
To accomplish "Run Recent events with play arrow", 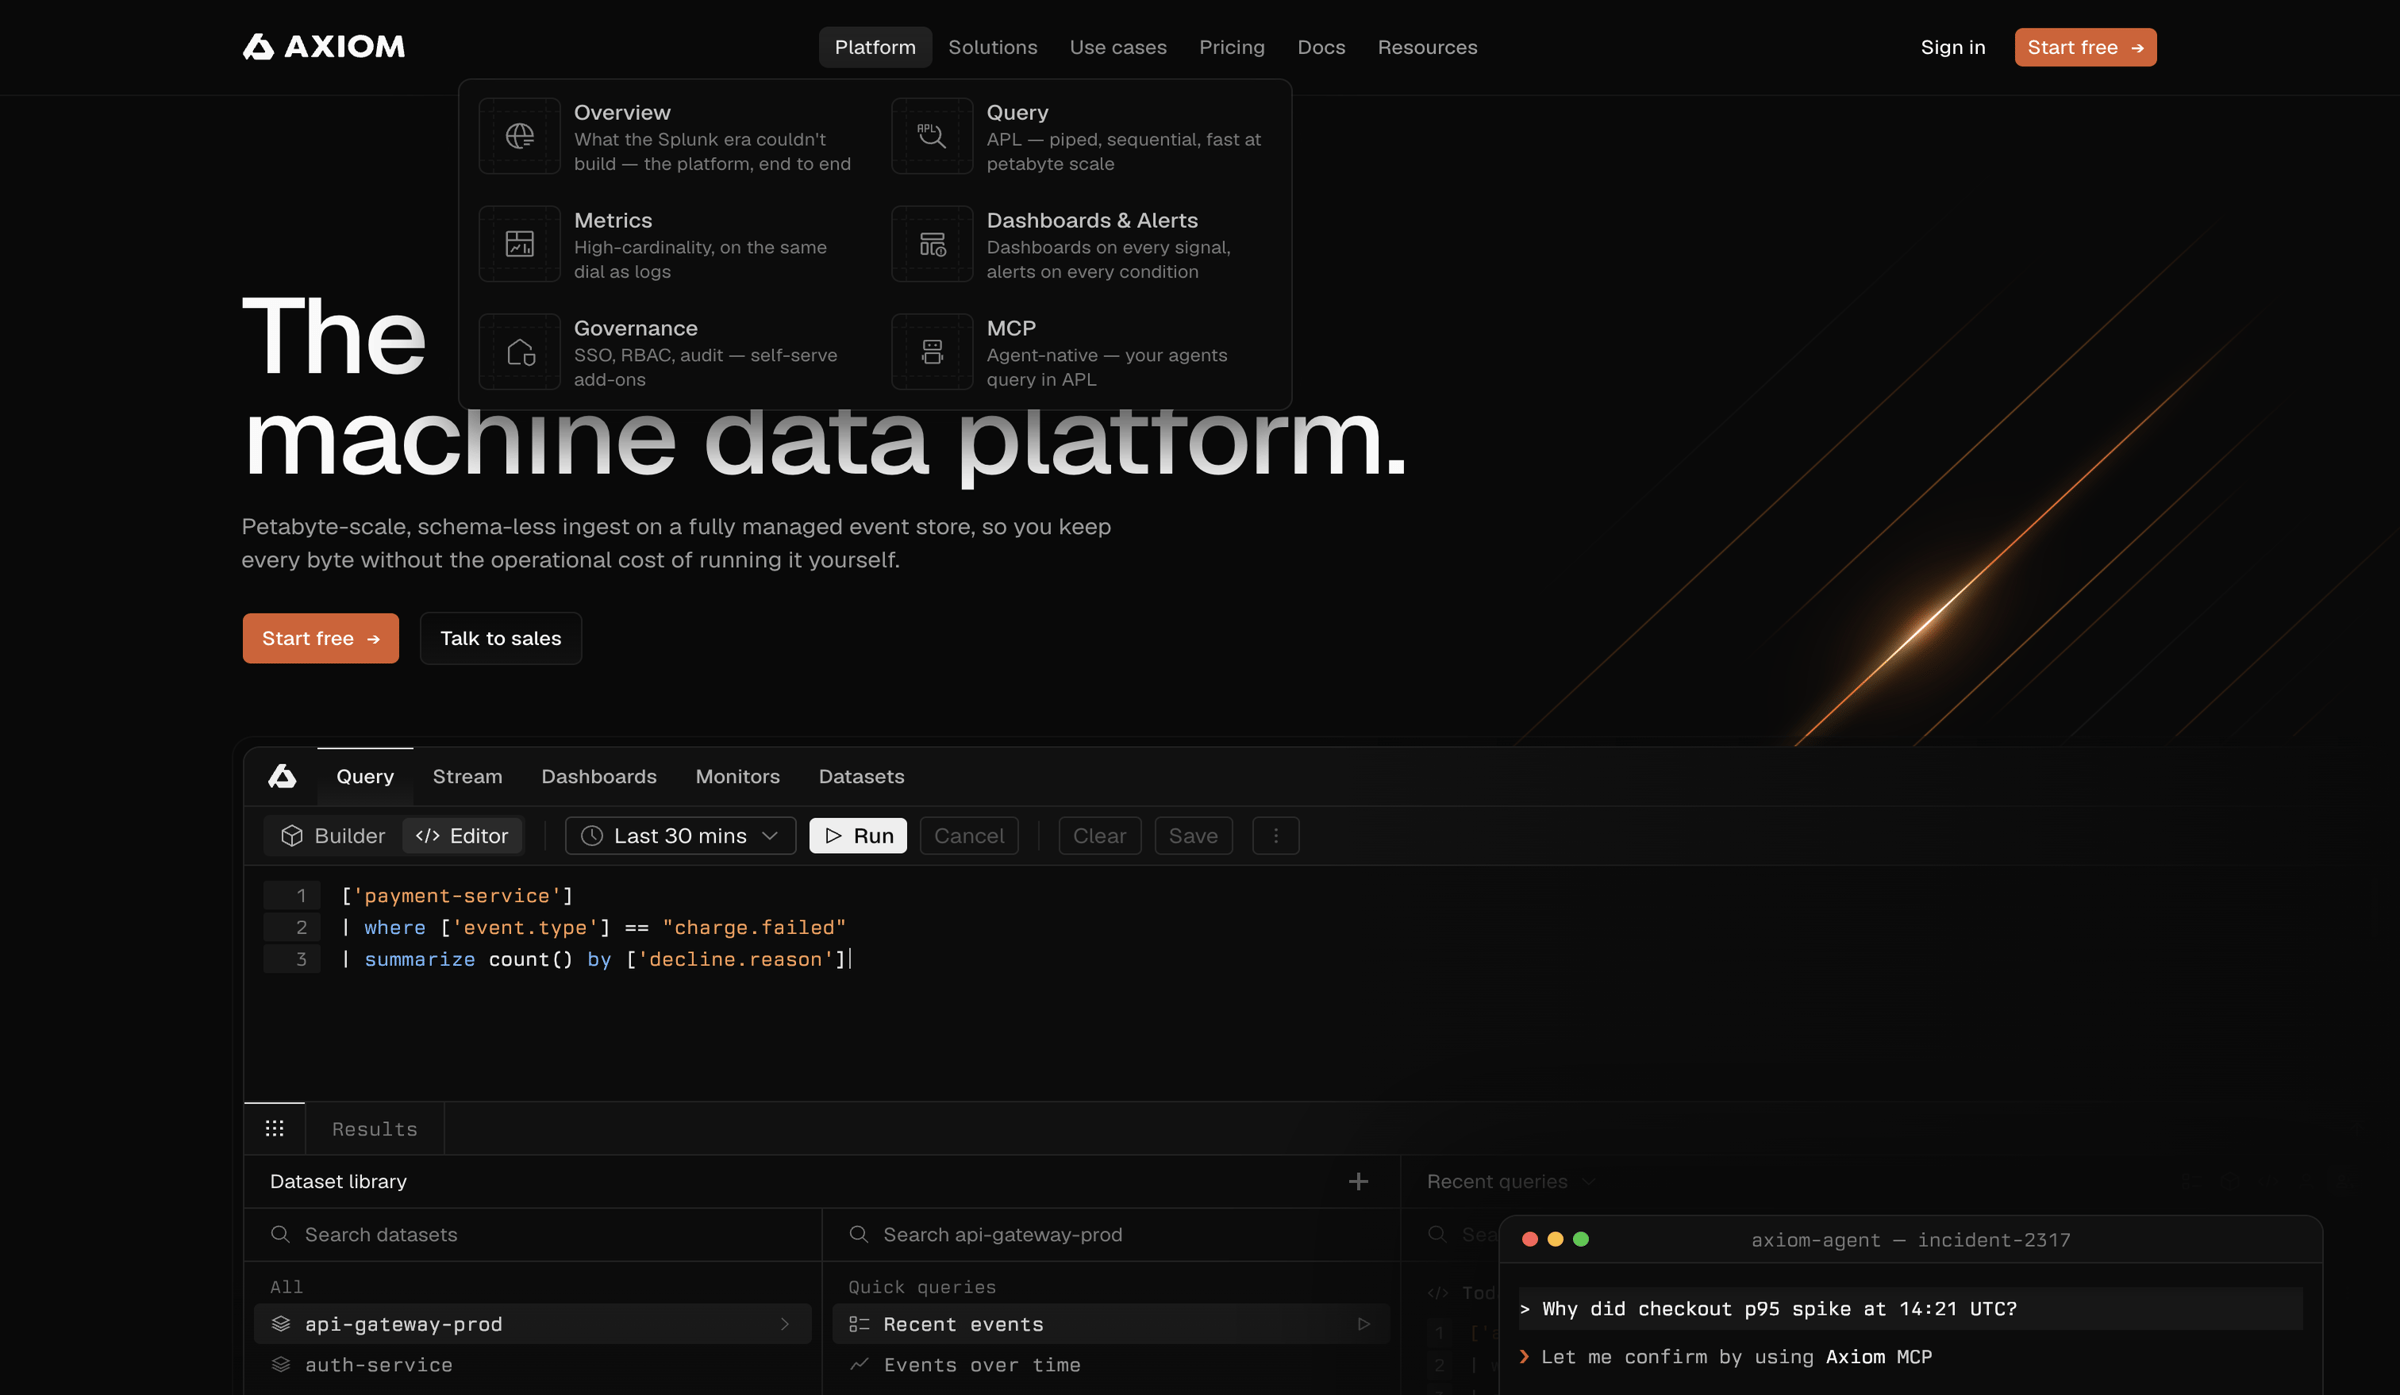I will pos(1363,1324).
